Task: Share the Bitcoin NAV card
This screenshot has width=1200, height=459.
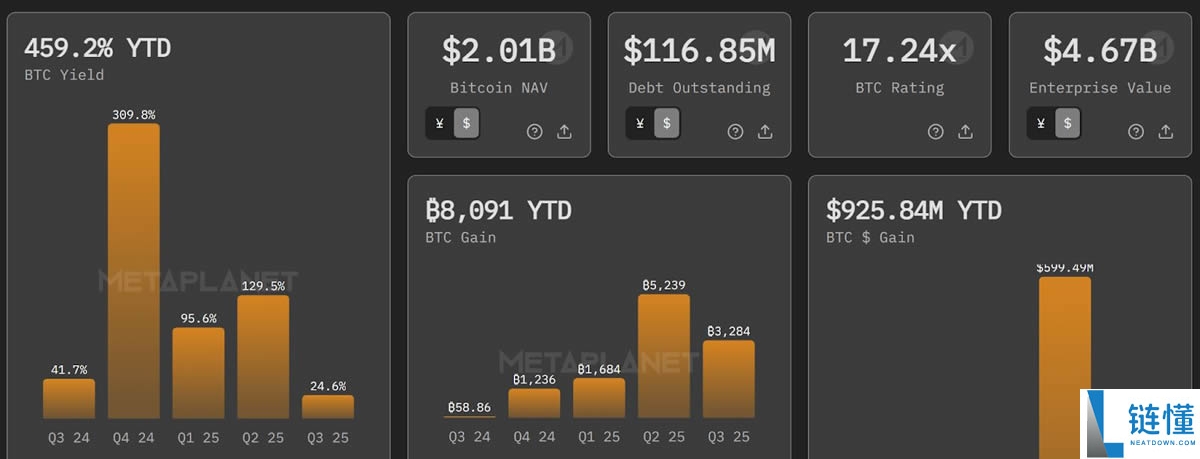Action: point(564,131)
